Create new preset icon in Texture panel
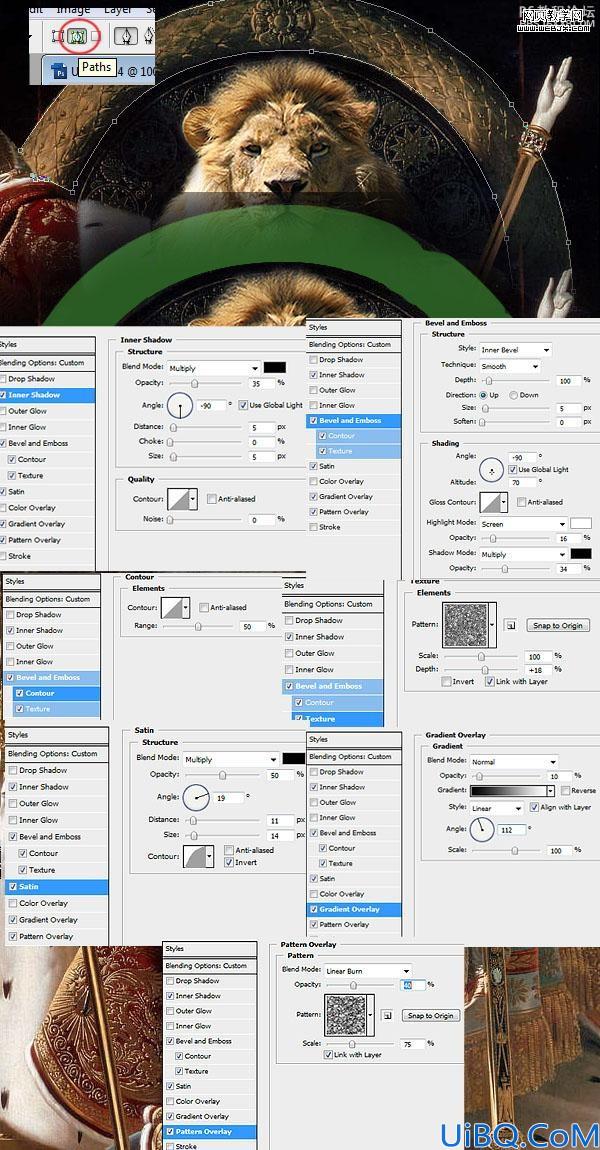This screenshot has width=600, height=1150. 511,626
